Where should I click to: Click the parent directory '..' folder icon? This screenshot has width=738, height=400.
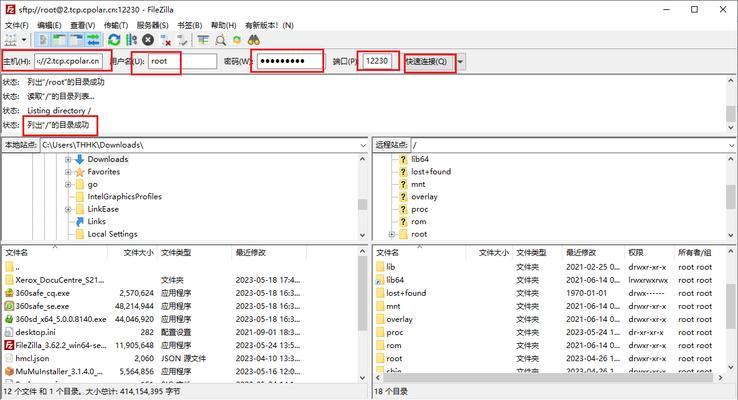tap(9, 267)
